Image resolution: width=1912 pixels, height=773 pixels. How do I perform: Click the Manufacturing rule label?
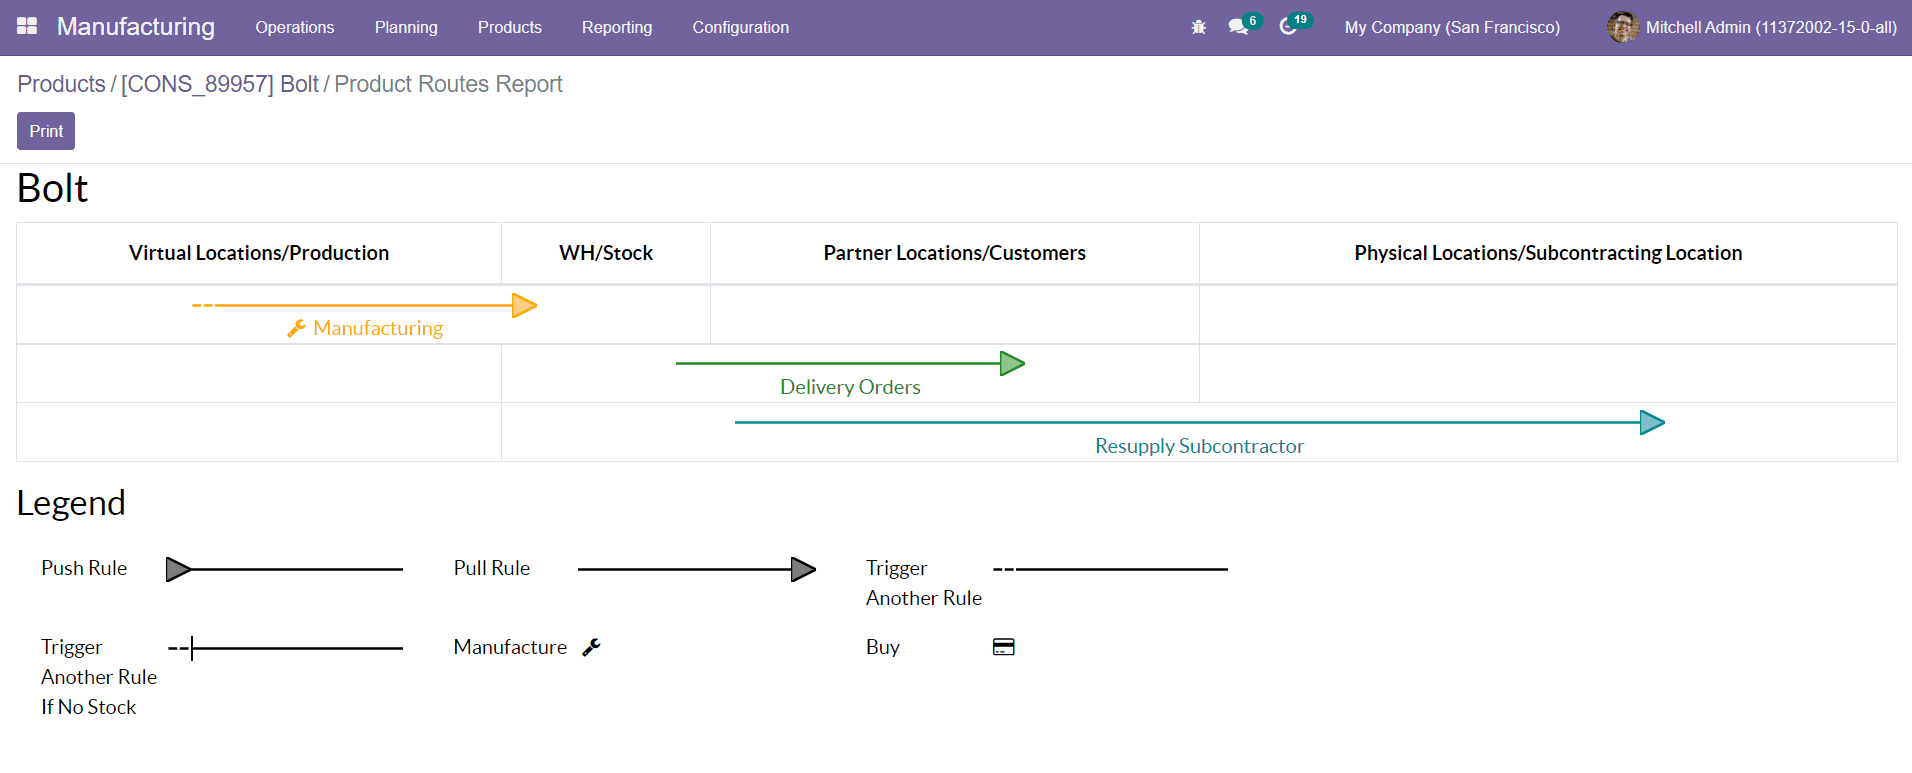[377, 329]
